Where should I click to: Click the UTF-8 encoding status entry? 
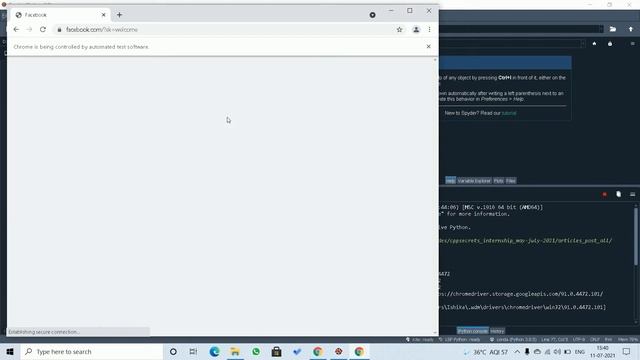point(578,340)
